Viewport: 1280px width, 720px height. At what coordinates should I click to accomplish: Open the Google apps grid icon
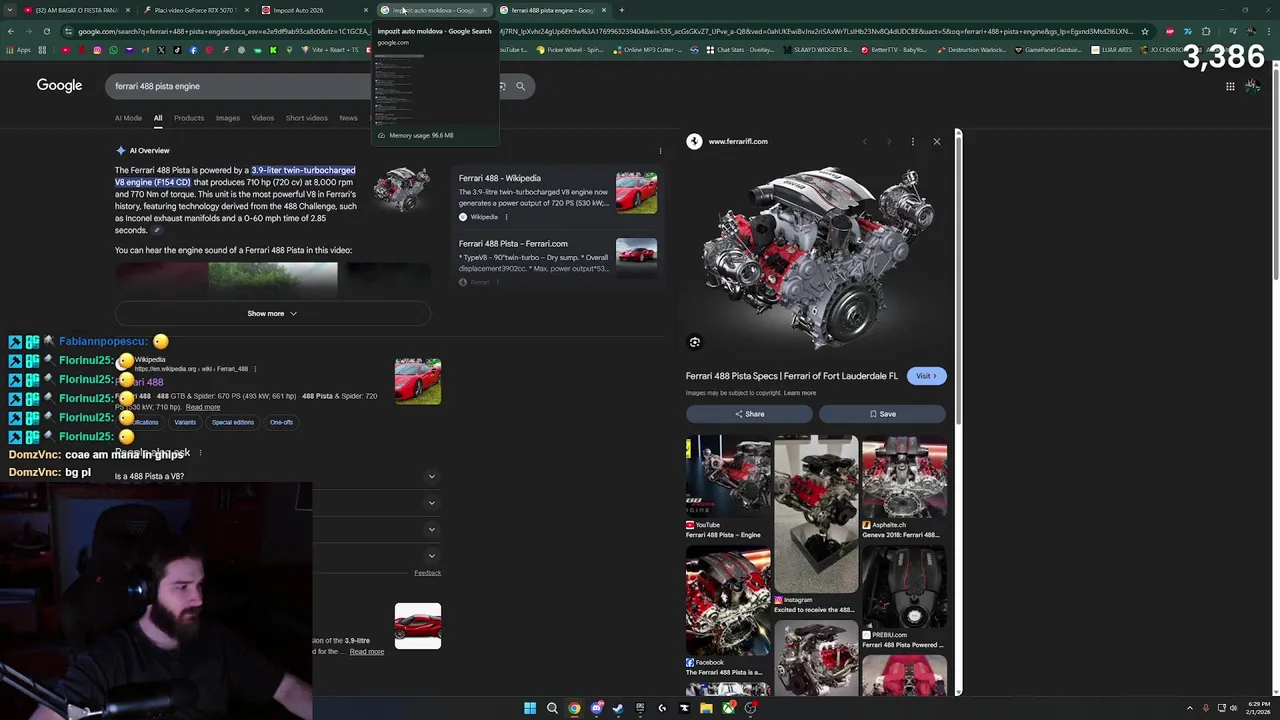point(1230,86)
